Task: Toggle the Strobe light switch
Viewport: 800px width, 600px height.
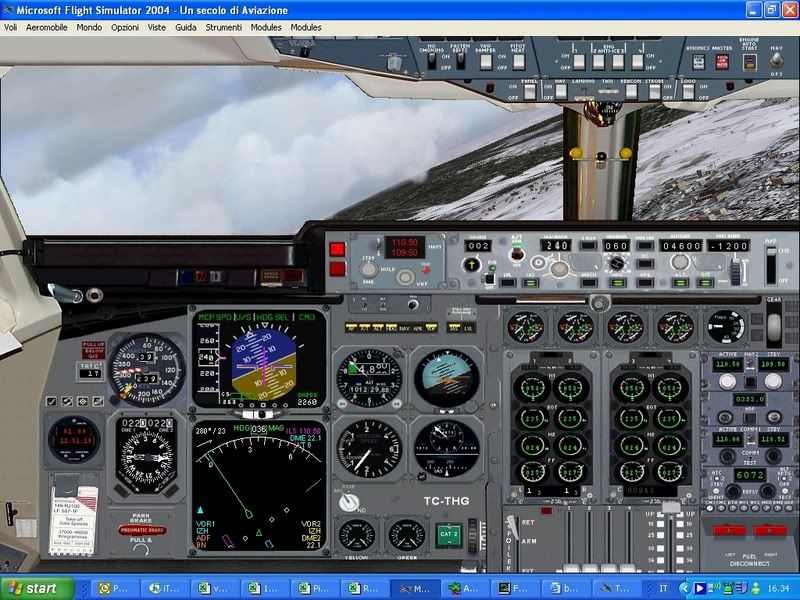Action: click(x=654, y=91)
